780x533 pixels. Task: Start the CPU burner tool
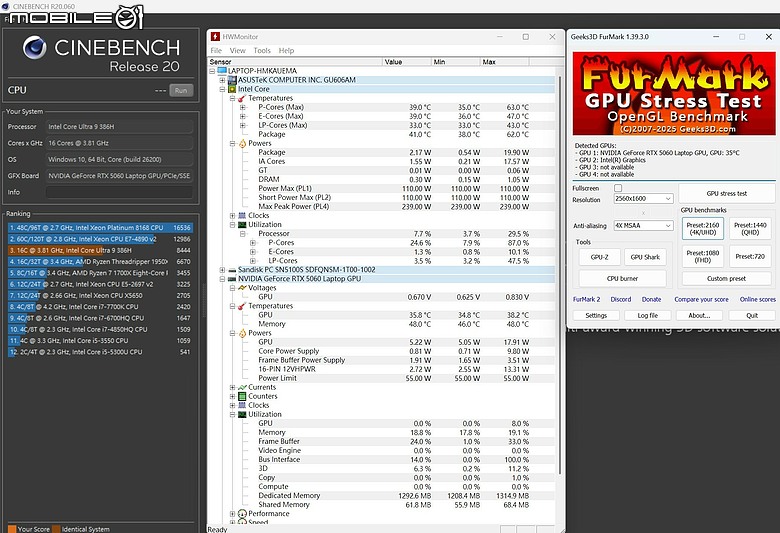click(x=622, y=278)
